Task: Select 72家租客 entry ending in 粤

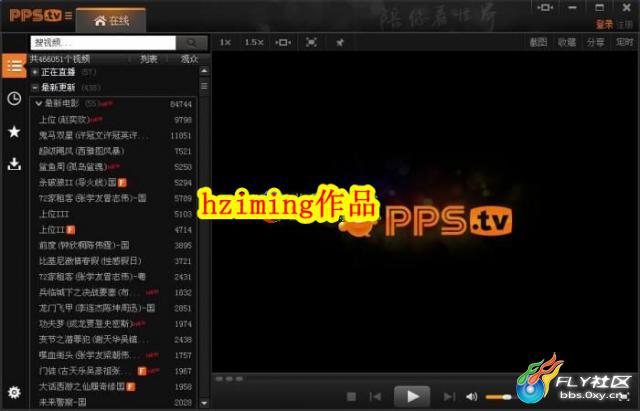Action: click(x=115, y=277)
